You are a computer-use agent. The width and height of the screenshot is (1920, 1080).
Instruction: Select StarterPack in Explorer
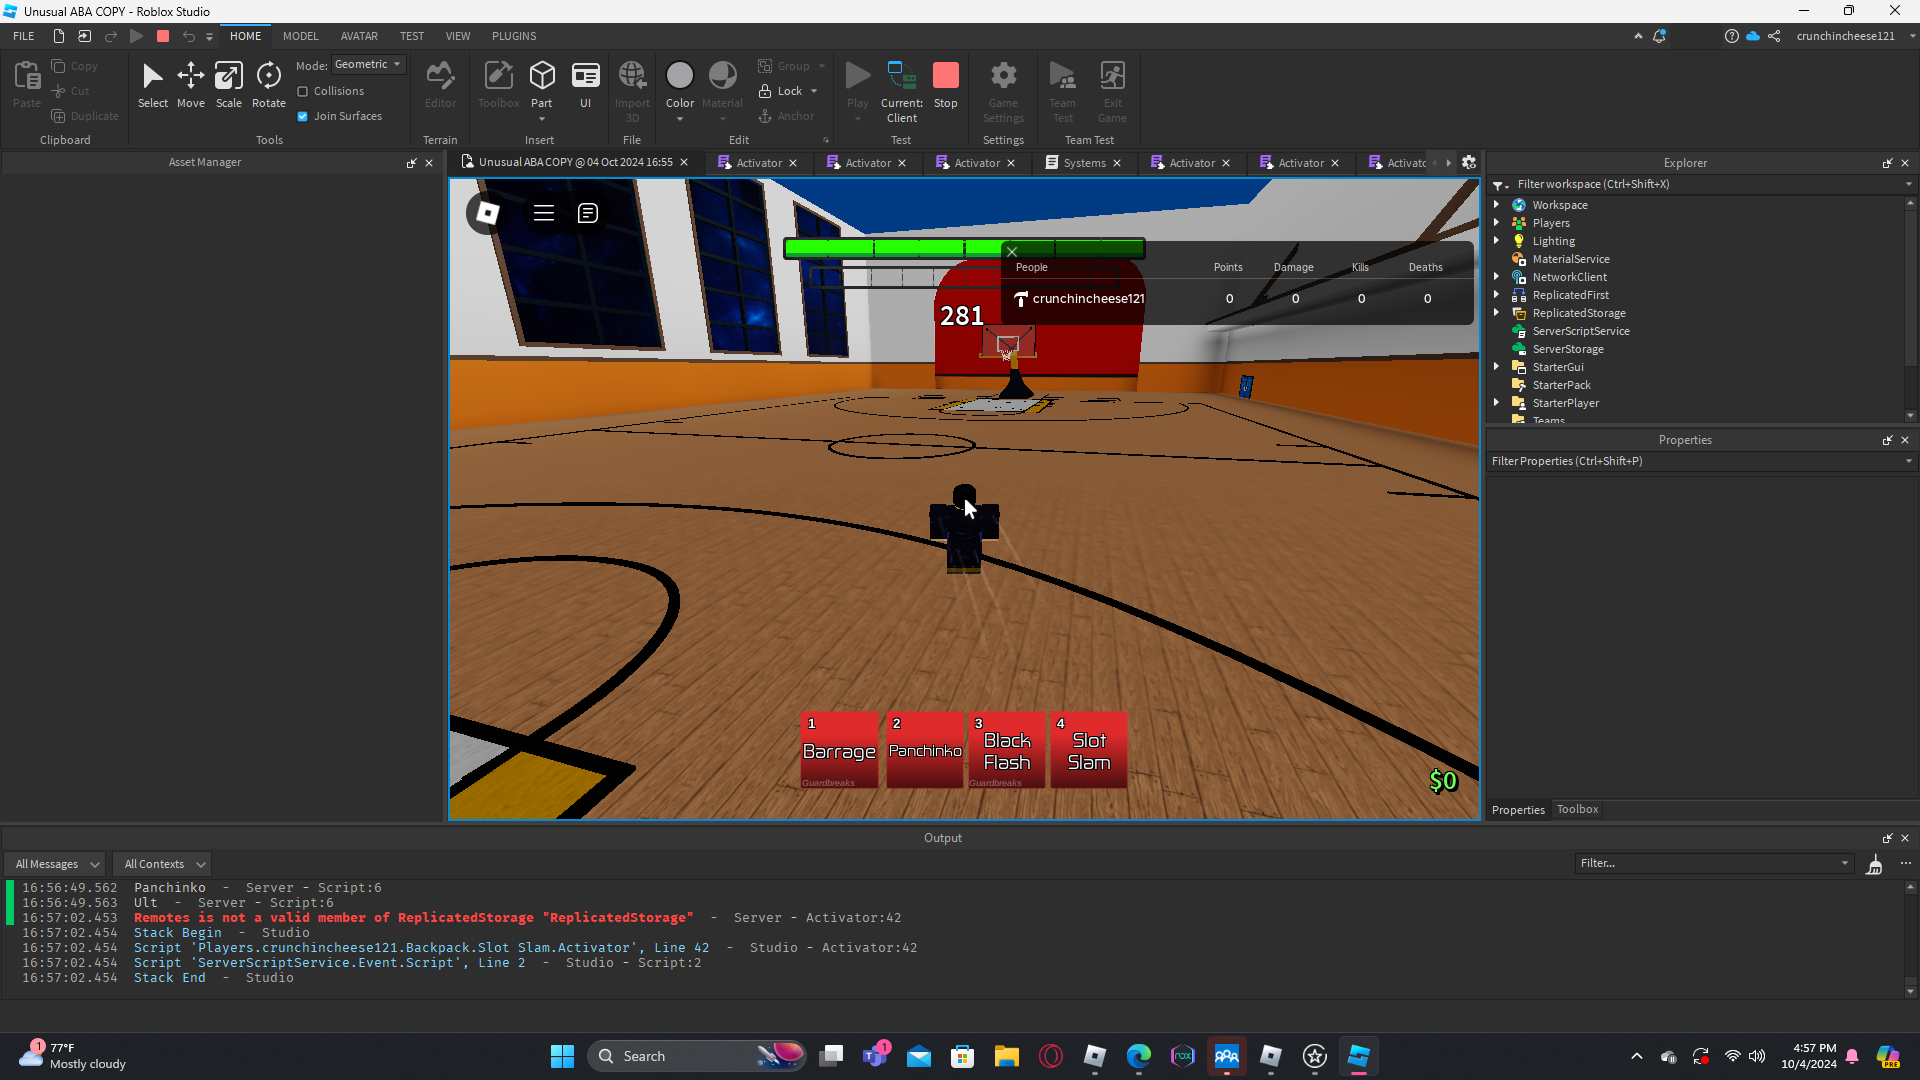1561,385
